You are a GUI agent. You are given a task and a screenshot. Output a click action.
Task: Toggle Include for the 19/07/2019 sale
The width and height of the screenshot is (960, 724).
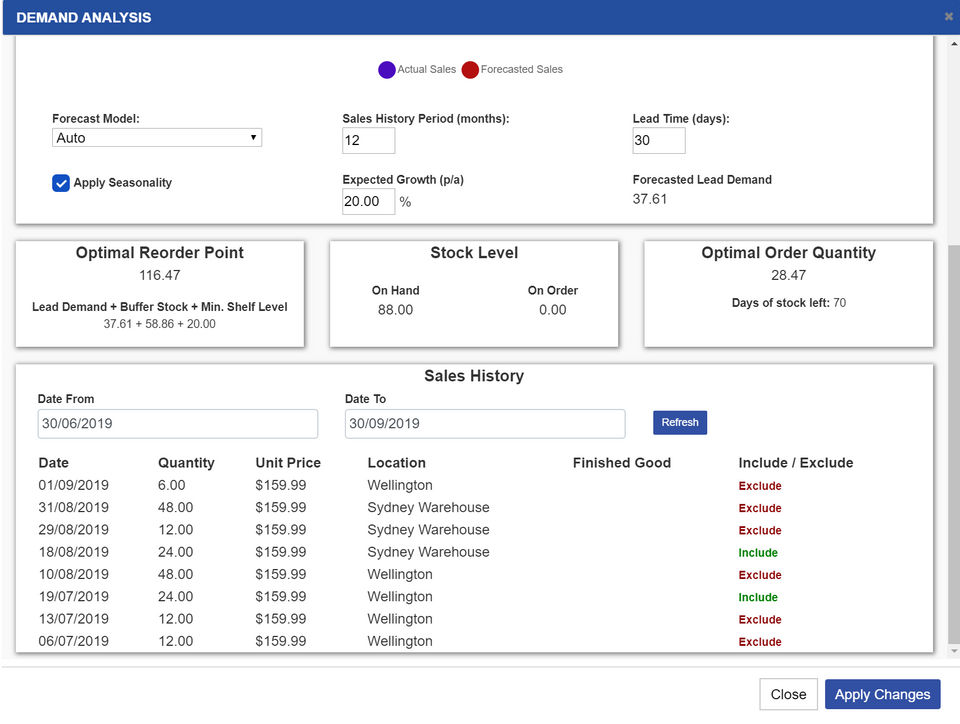758,597
